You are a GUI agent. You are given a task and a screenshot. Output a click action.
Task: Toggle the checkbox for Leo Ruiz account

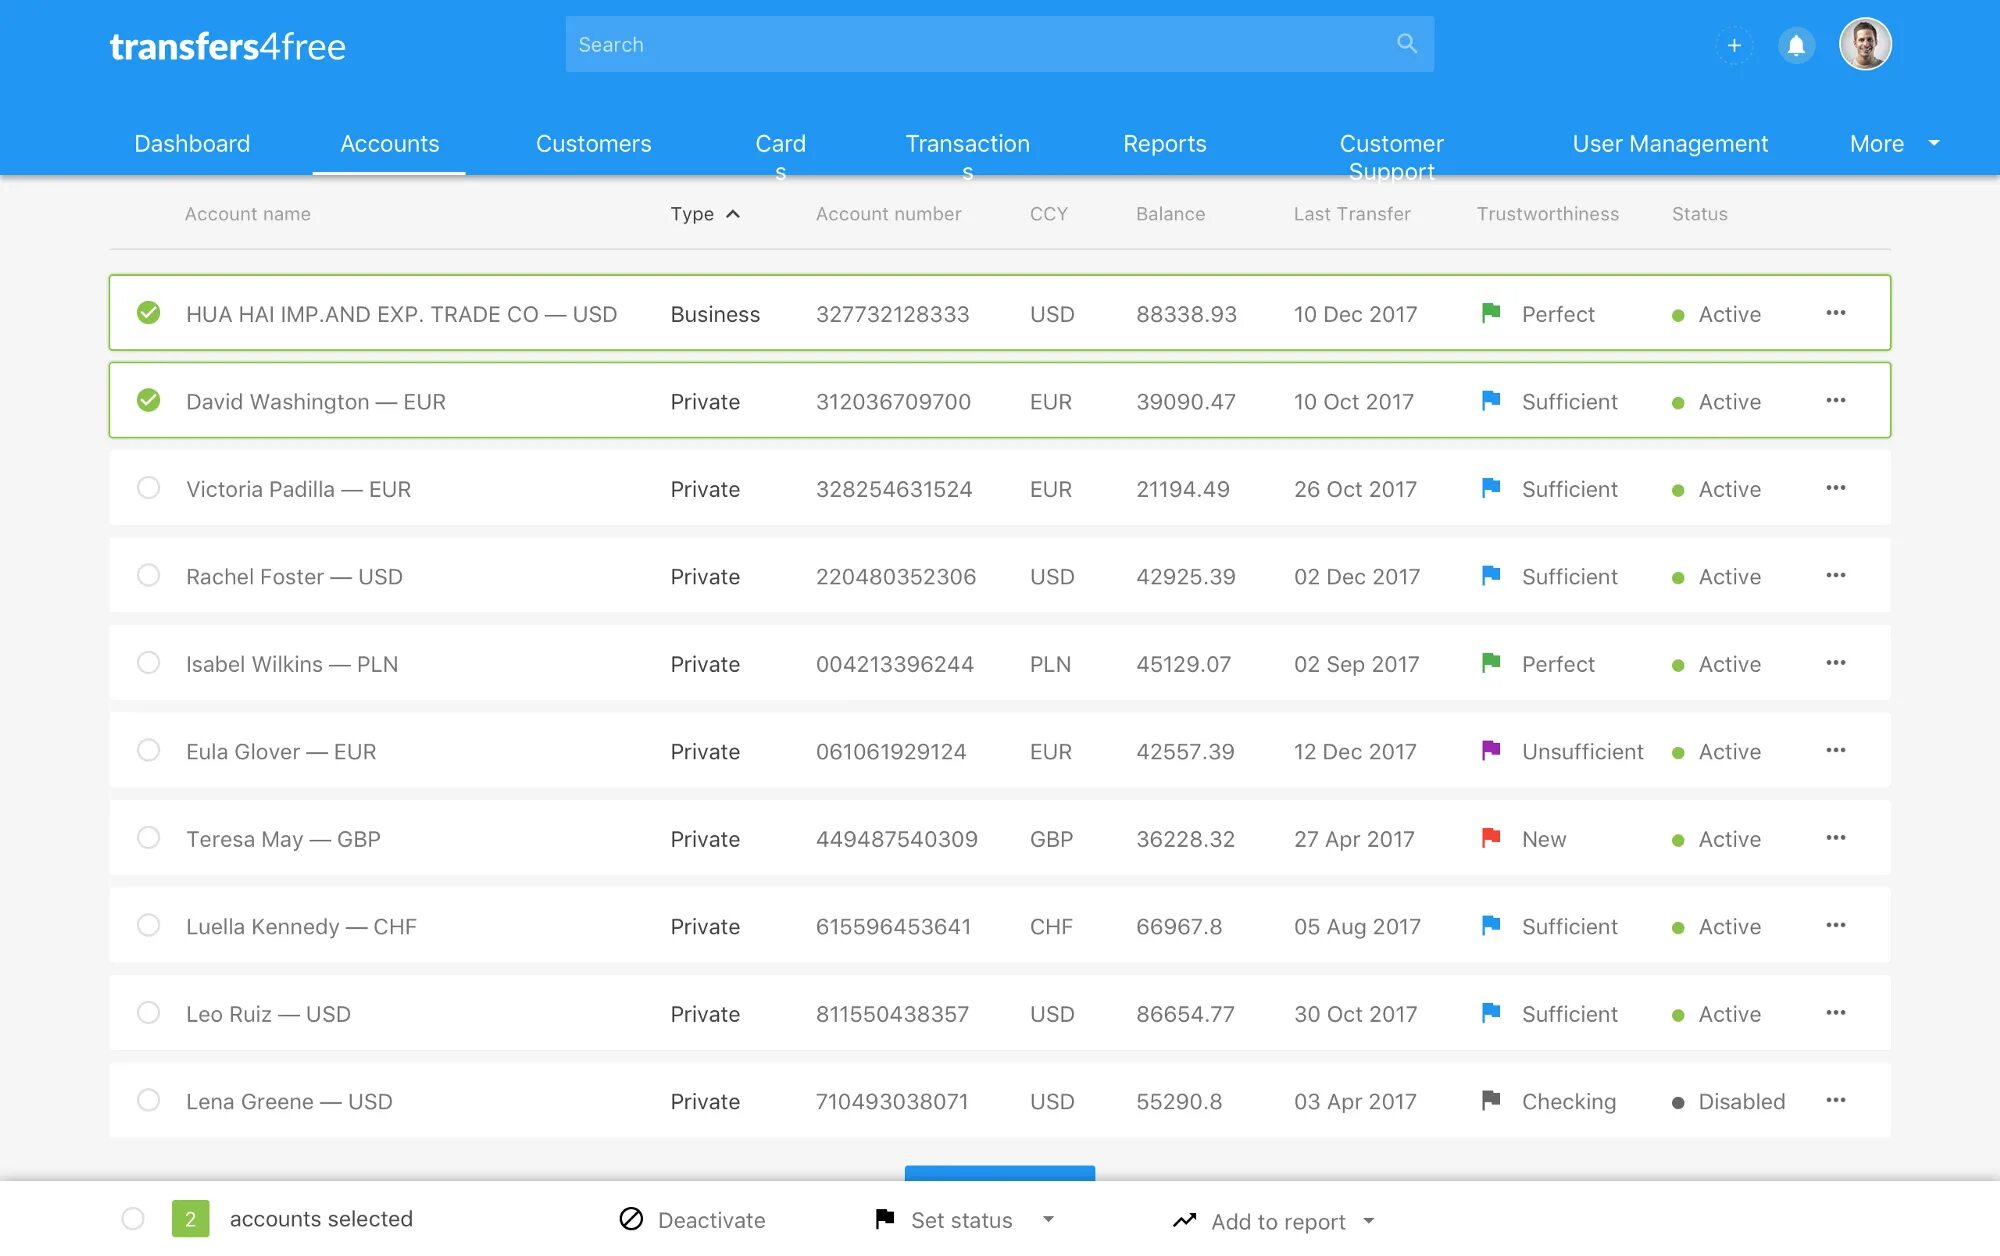[x=148, y=1013]
